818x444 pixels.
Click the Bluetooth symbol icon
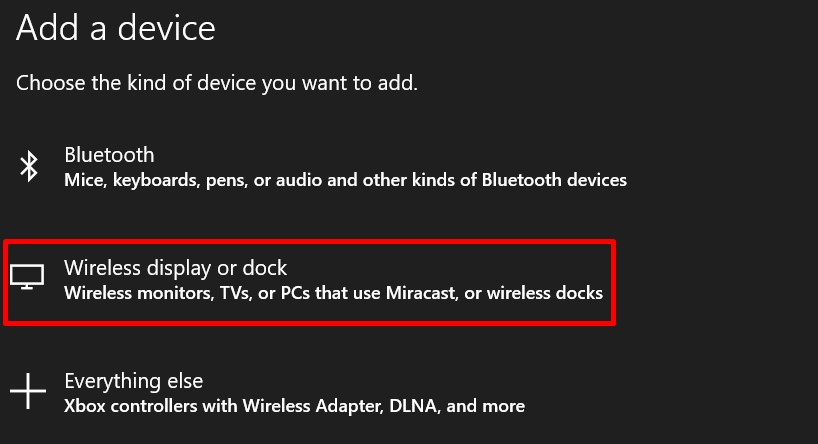pyautogui.click(x=29, y=167)
